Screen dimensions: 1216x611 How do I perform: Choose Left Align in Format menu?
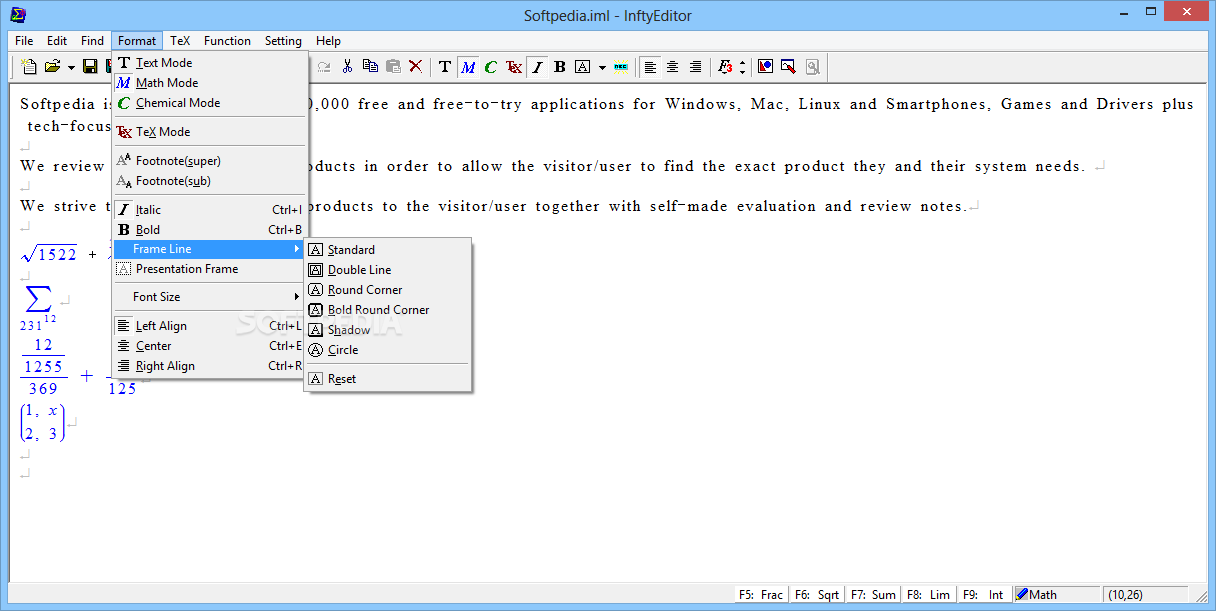coord(209,326)
